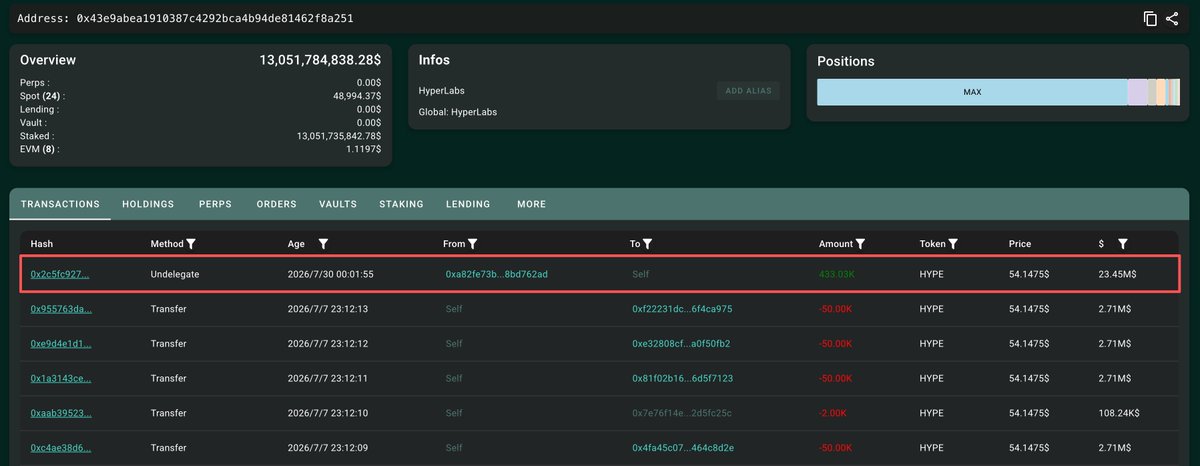Open recipient address 0xe32808cf...a0f50fb2
This screenshot has width=1200, height=466.
pyautogui.click(x=681, y=343)
